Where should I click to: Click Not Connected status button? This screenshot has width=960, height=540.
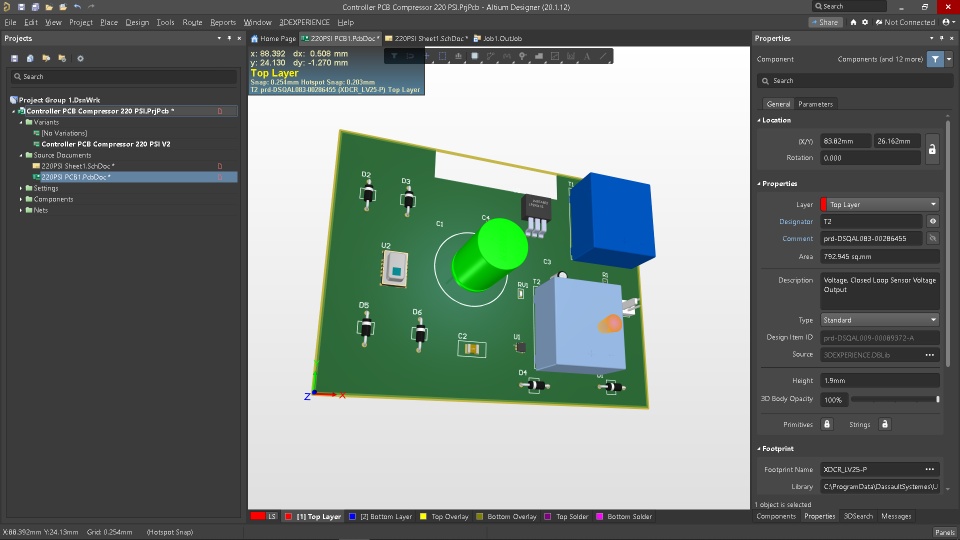click(905, 22)
